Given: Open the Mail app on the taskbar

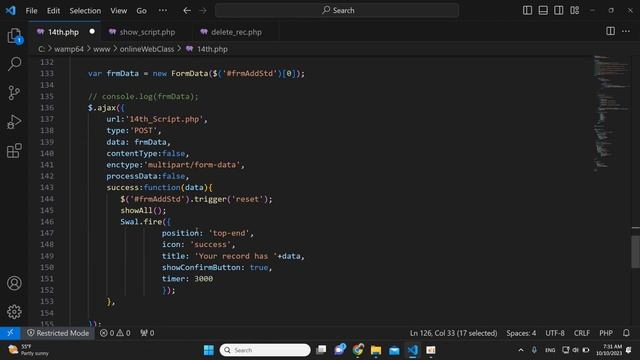Looking at the screenshot, I should [394, 350].
